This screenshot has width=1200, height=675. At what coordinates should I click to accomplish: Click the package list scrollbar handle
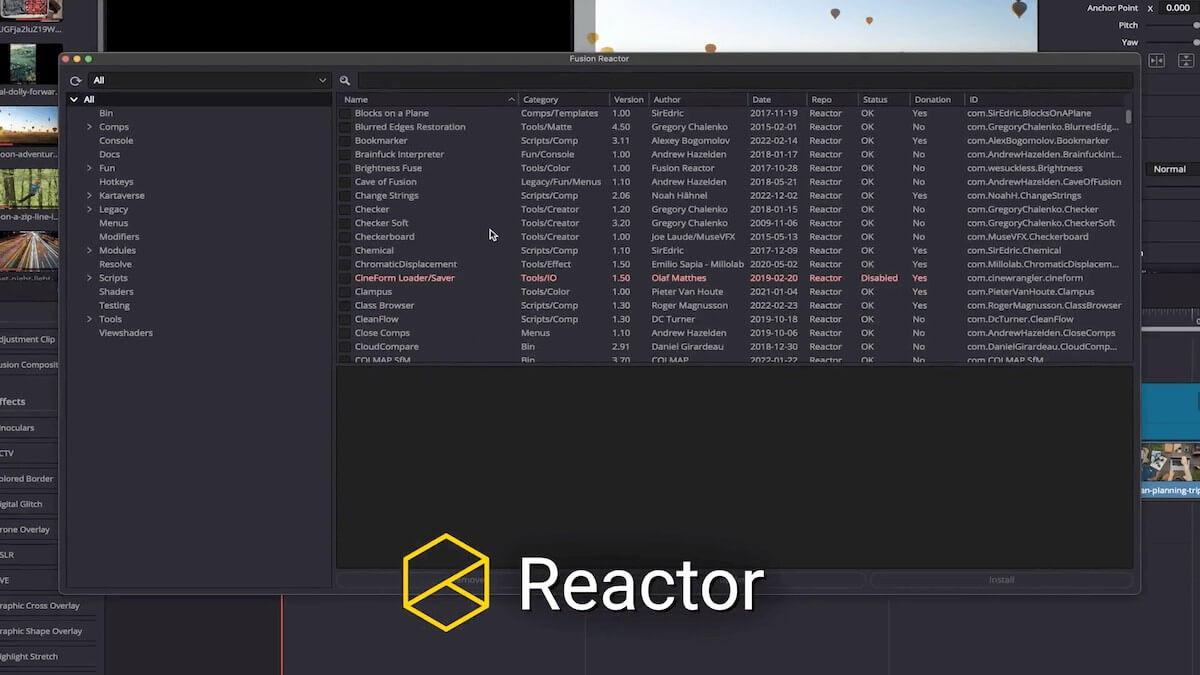(x=1129, y=116)
